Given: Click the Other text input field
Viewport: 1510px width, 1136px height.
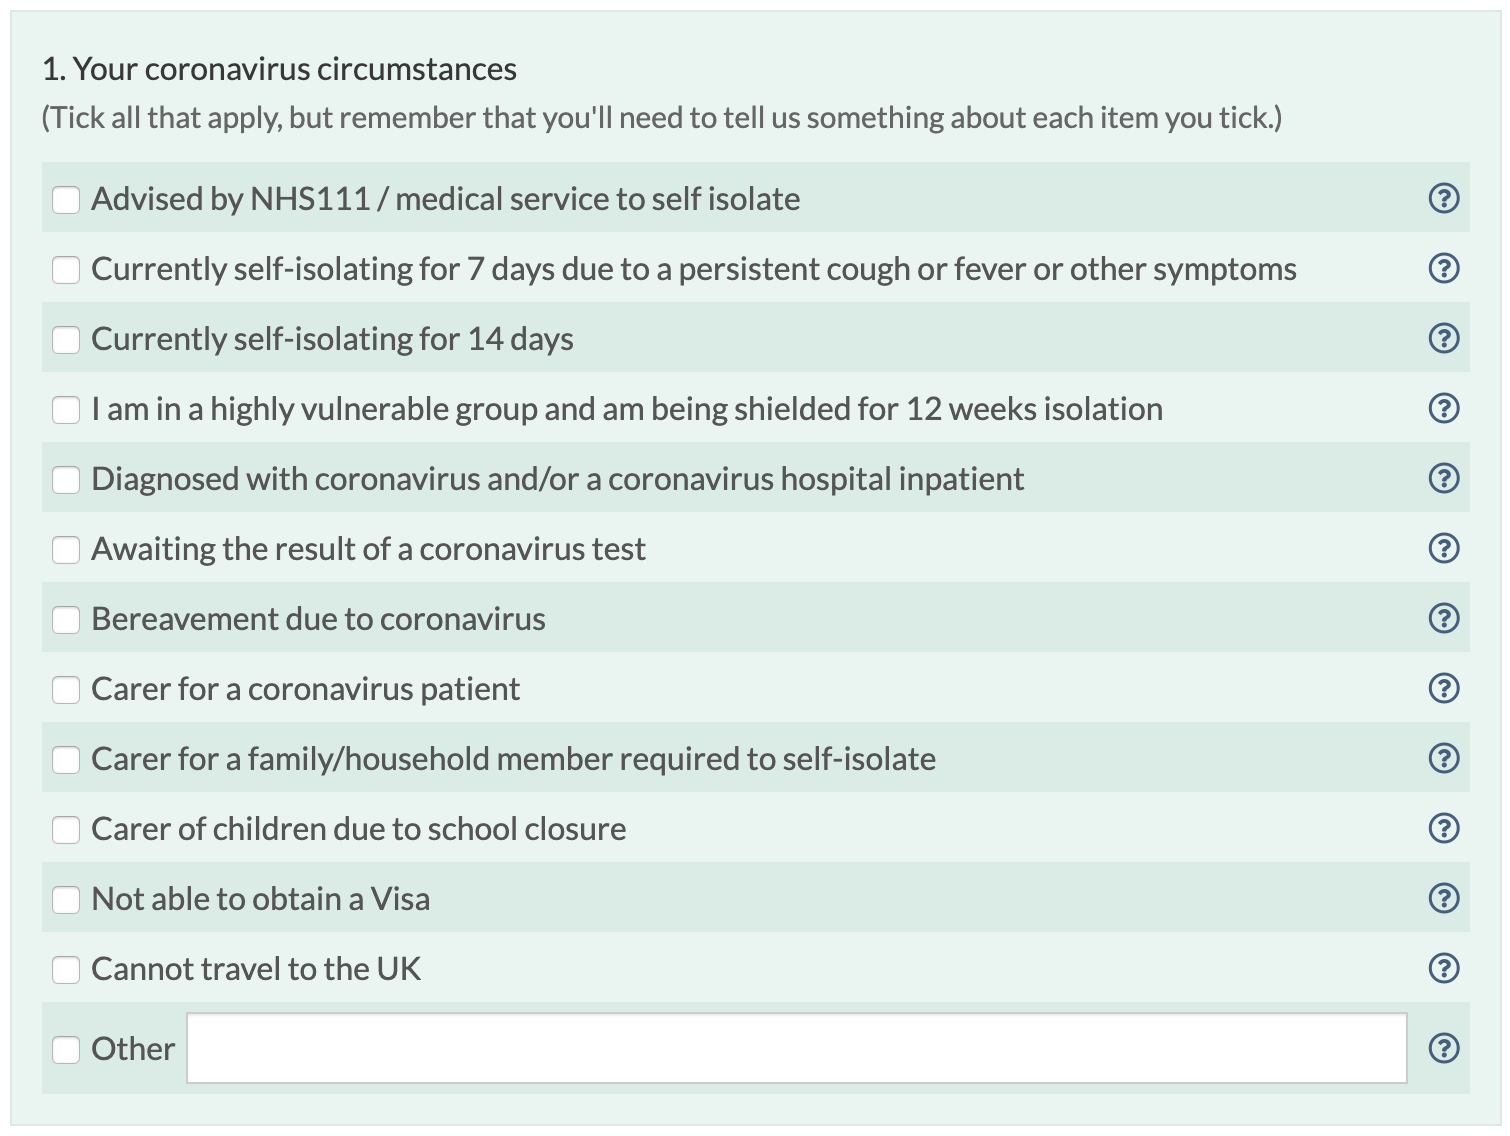Looking at the screenshot, I should coord(796,1048).
